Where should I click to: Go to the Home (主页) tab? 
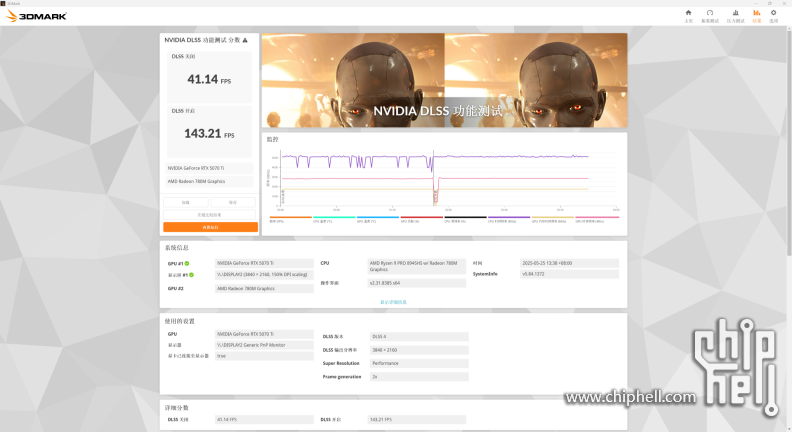688,16
